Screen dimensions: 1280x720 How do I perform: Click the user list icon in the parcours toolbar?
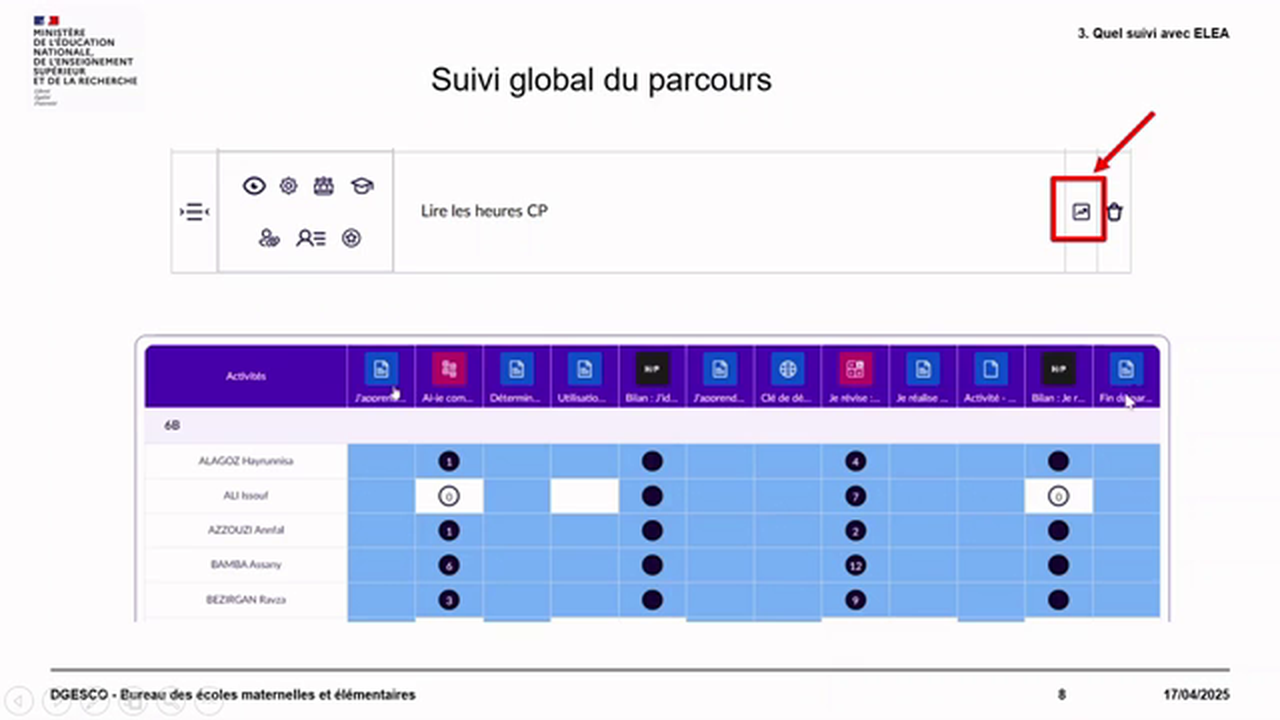click(311, 238)
